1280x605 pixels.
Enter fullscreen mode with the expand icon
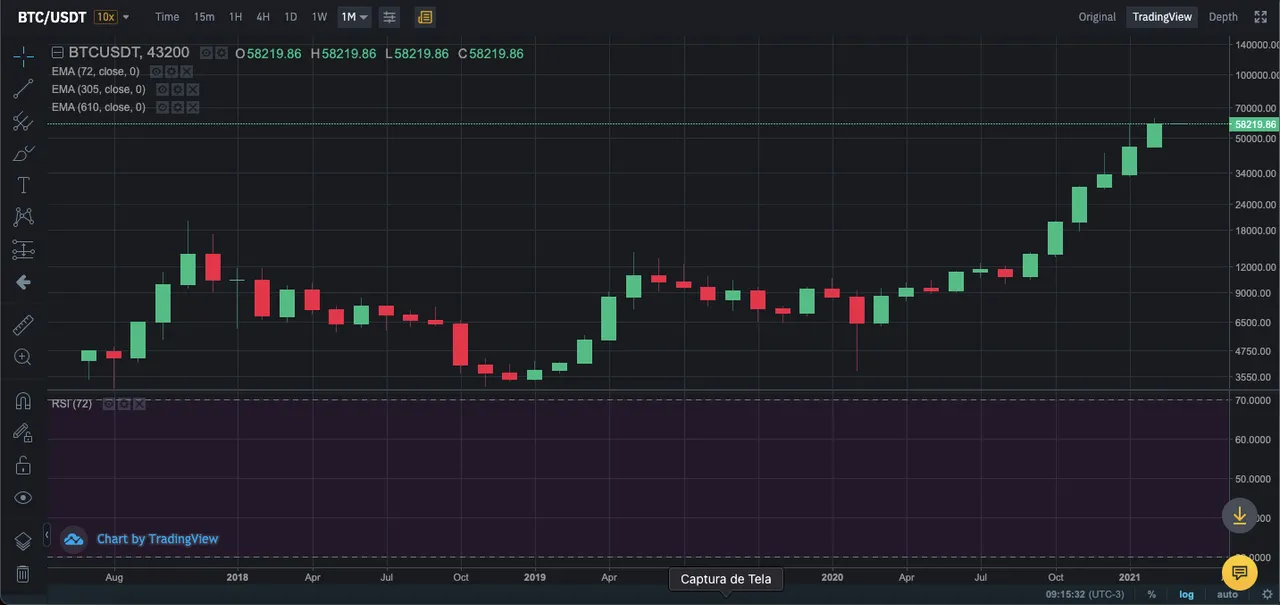(x=1260, y=17)
